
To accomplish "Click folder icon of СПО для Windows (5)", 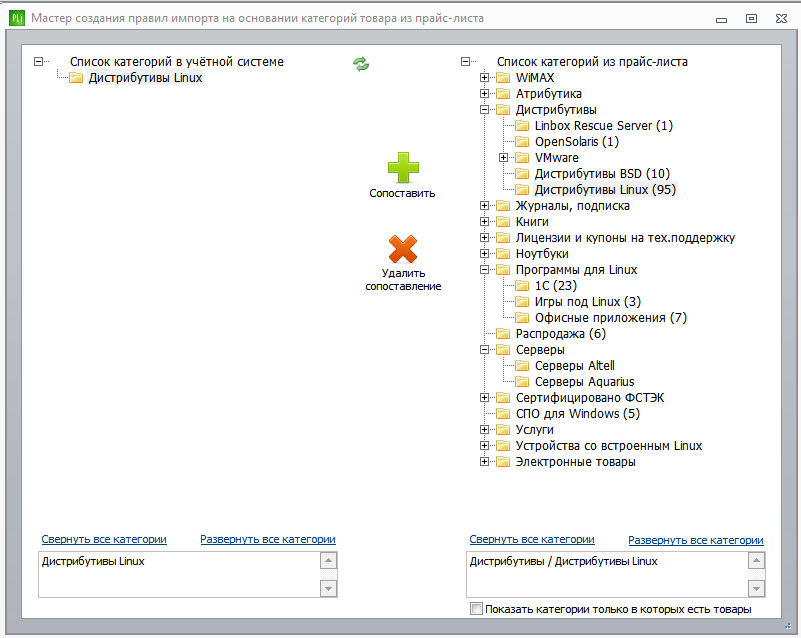I will pos(503,414).
